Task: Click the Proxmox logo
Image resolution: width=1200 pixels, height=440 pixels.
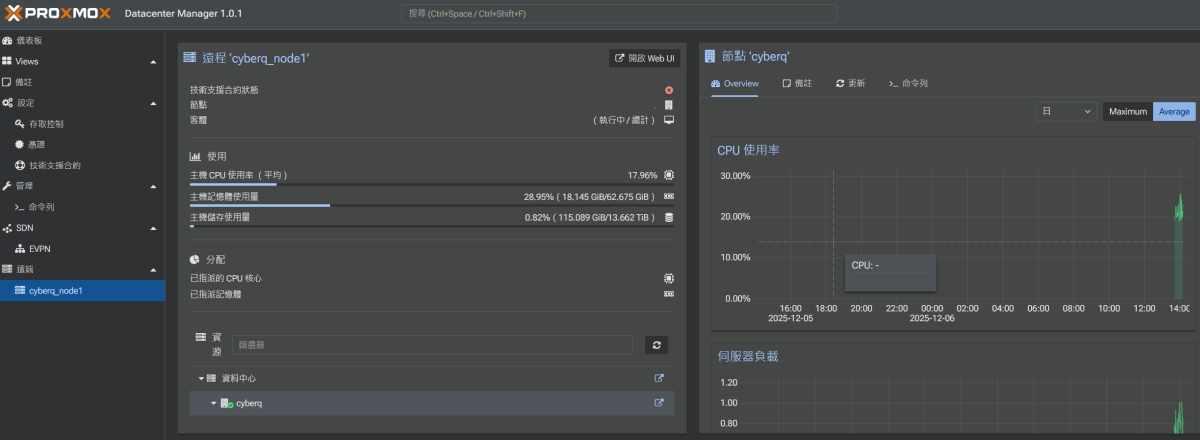Action: [x=58, y=13]
